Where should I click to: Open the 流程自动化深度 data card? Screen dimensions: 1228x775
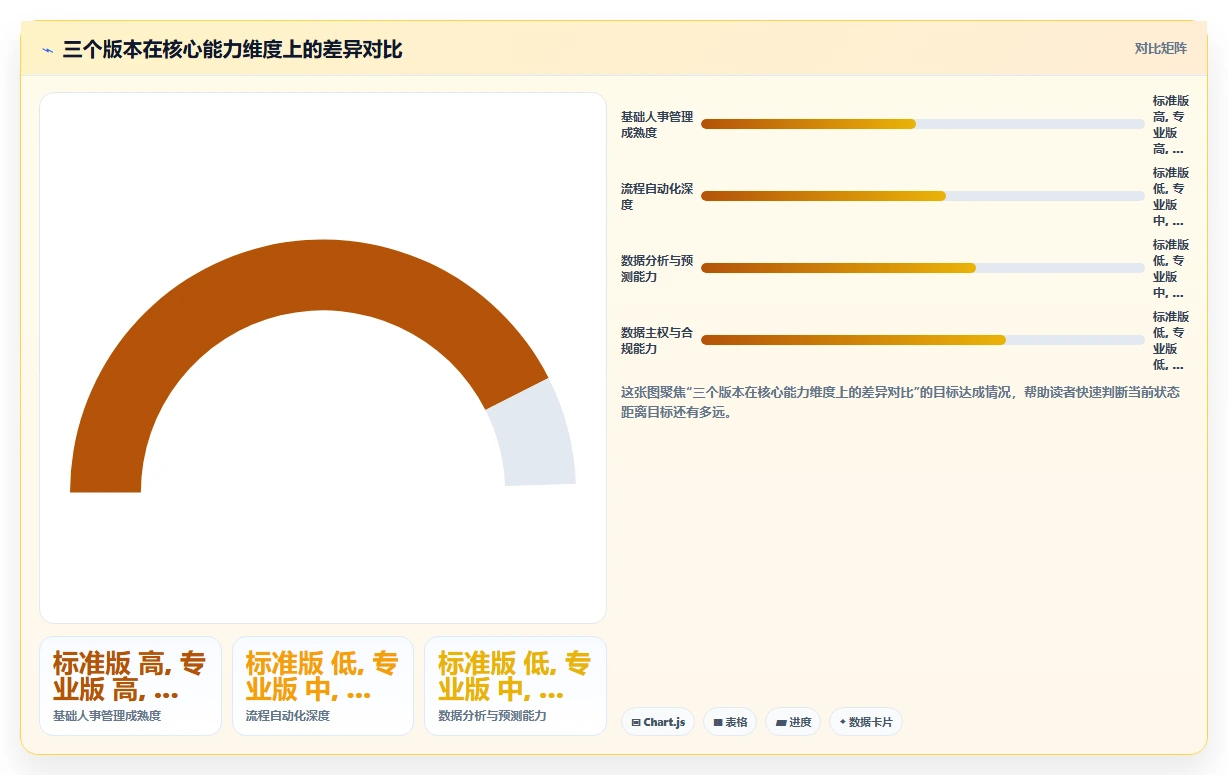coord(323,686)
